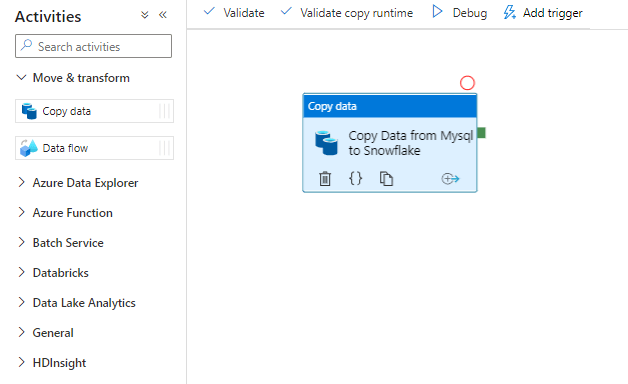628x384 pixels.
Task: Click the Validate button in the toolbar
Action: tap(234, 12)
